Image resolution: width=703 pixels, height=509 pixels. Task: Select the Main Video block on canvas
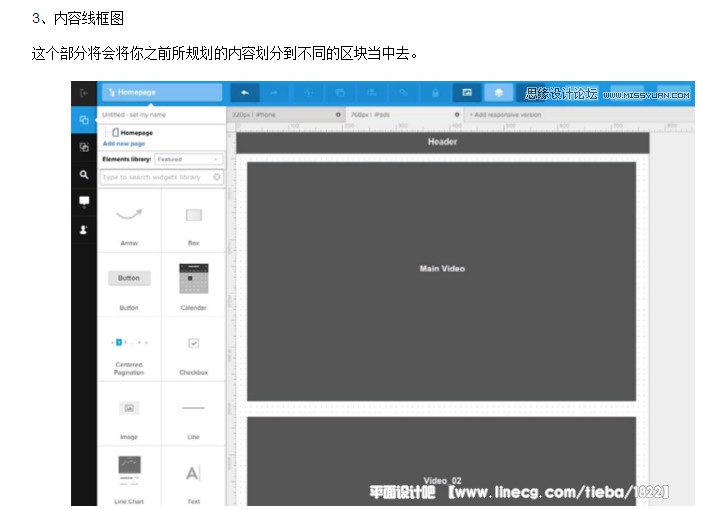[442, 281]
